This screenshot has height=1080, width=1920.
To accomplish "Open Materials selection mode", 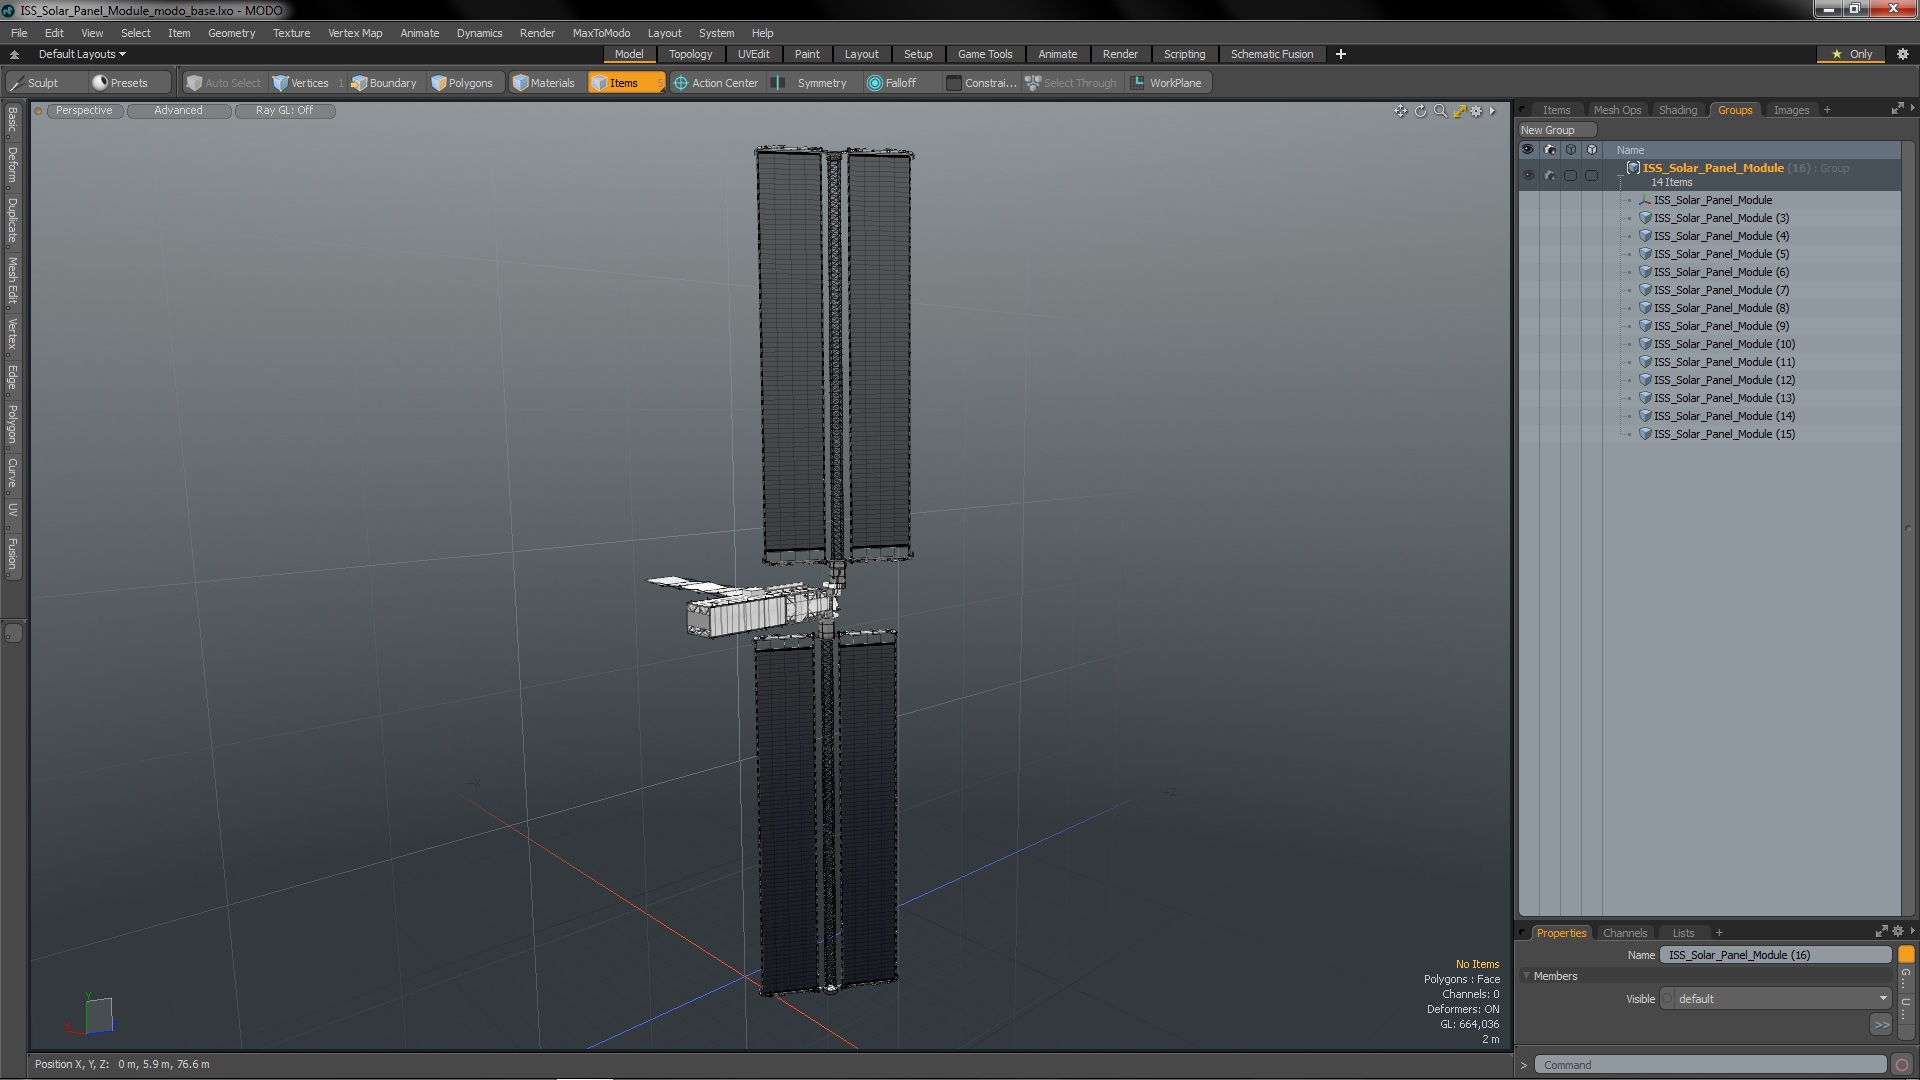I will (544, 83).
